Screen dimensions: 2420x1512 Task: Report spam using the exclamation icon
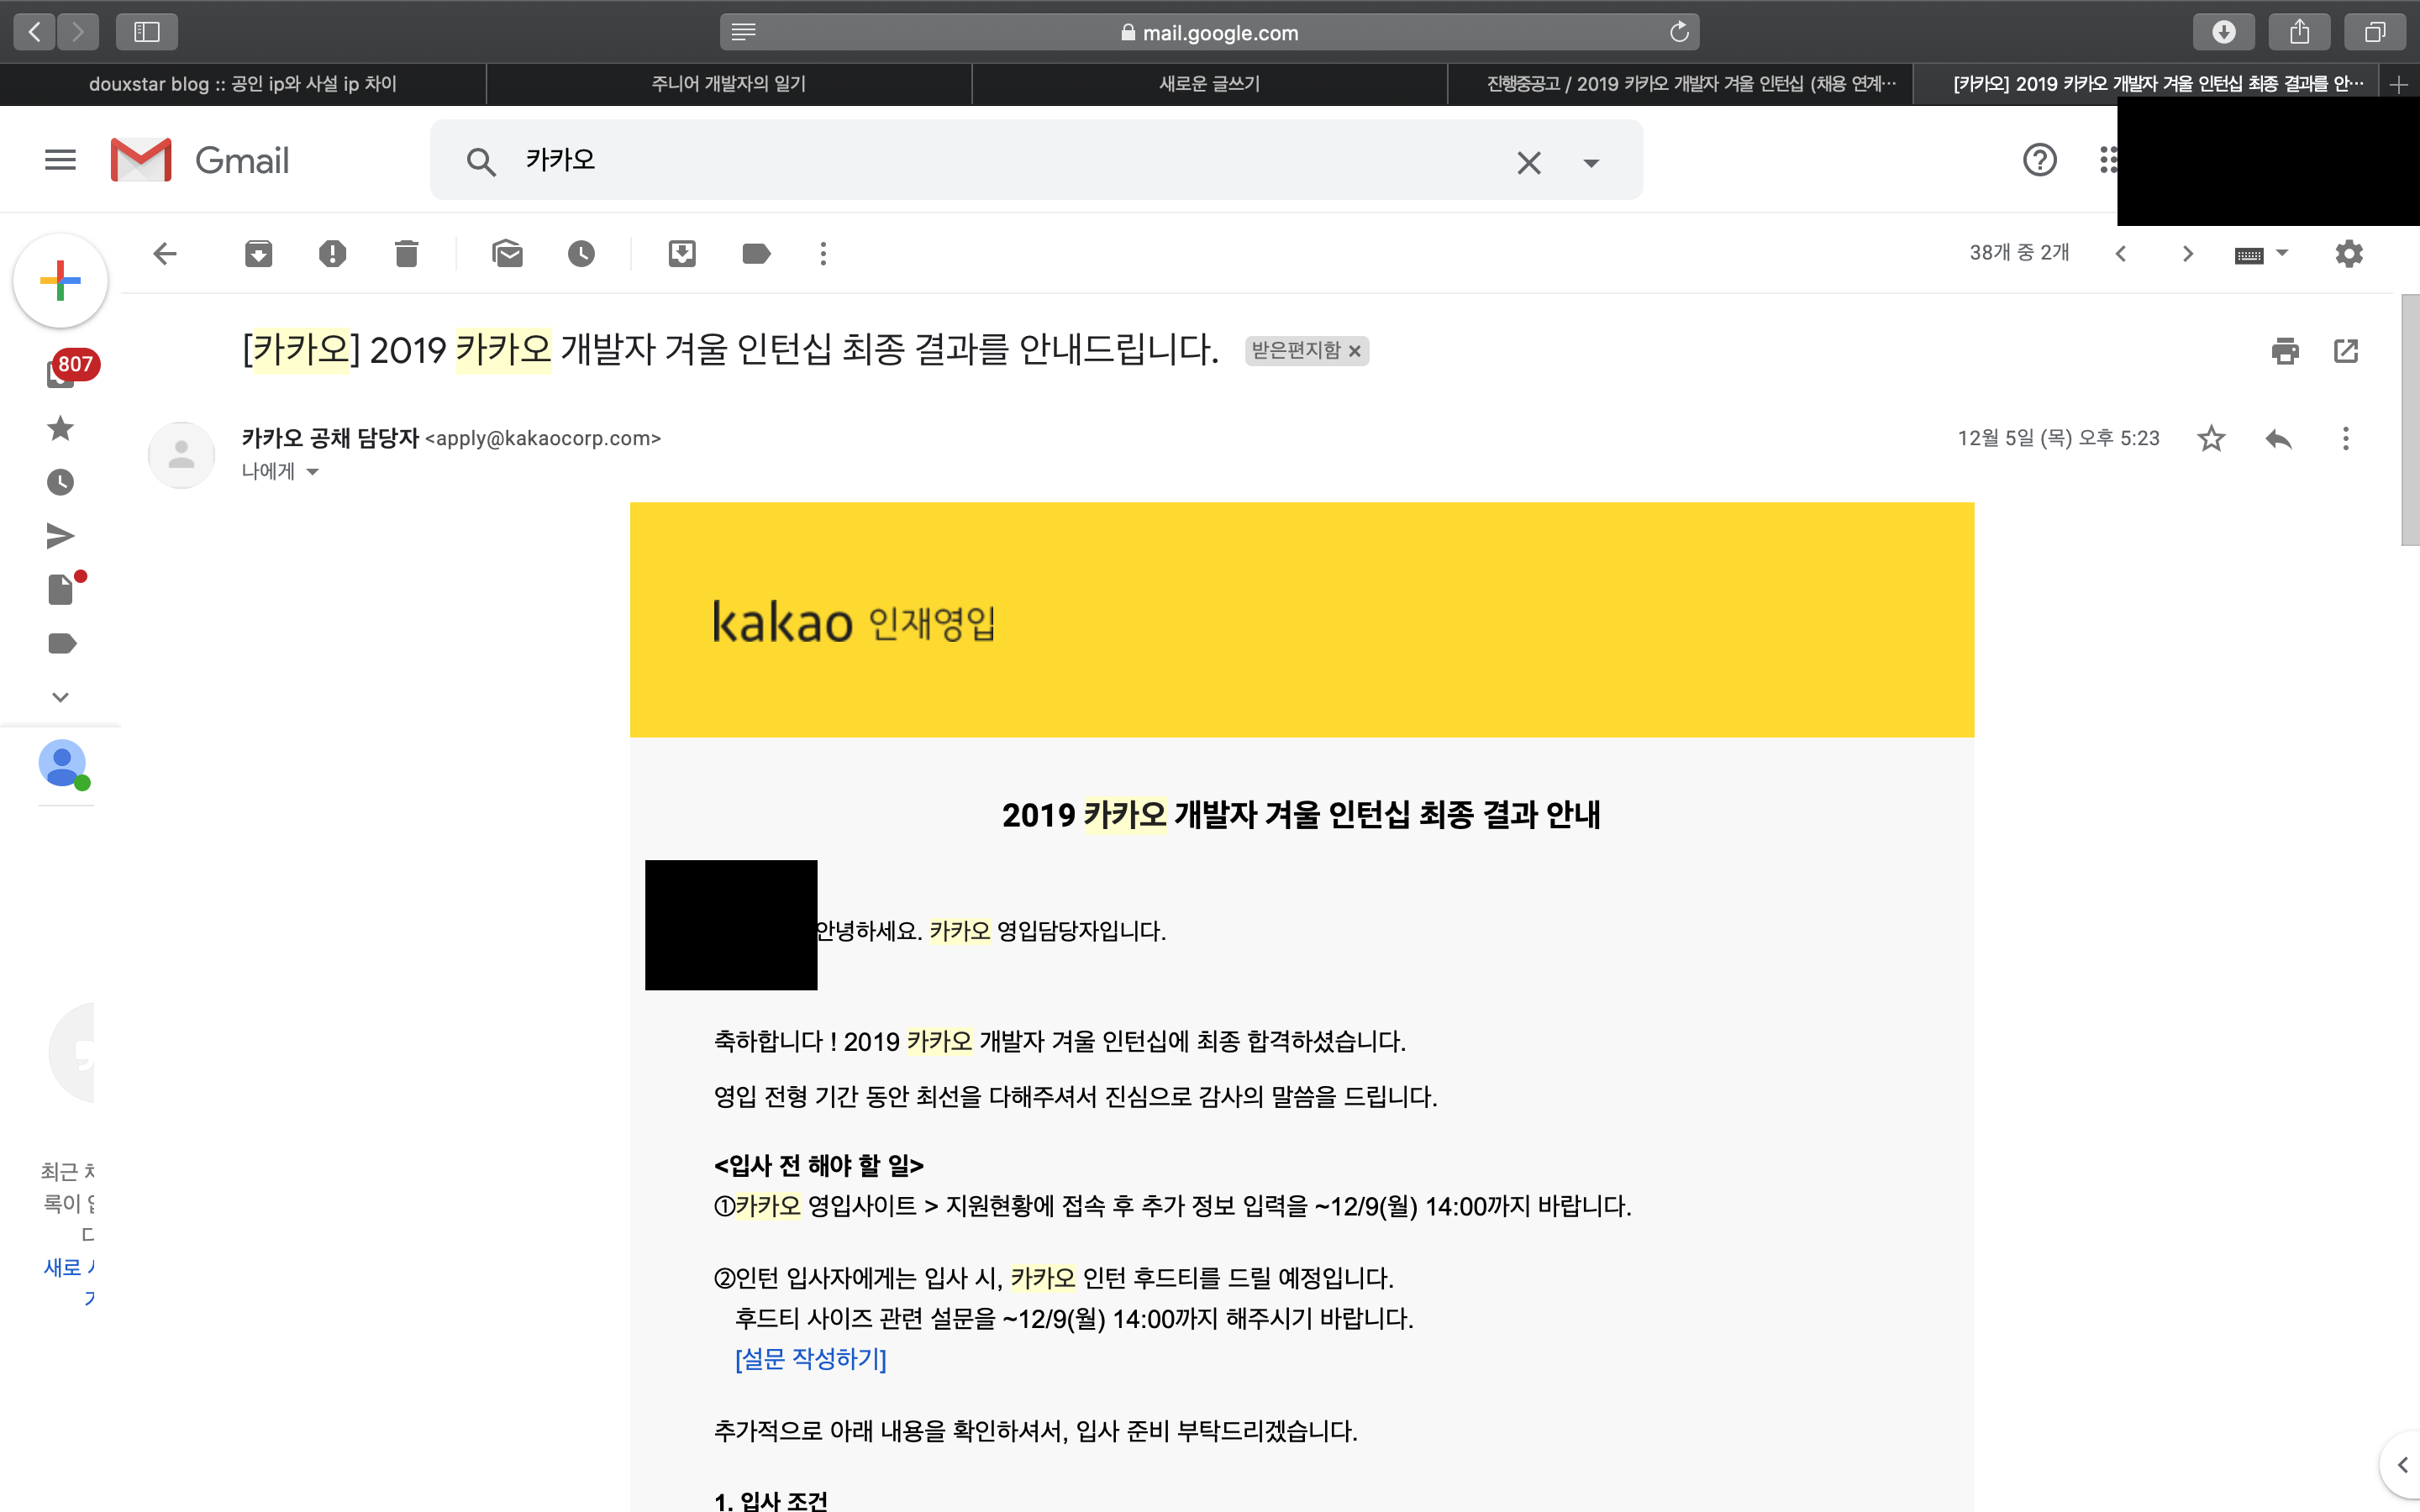click(x=332, y=254)
